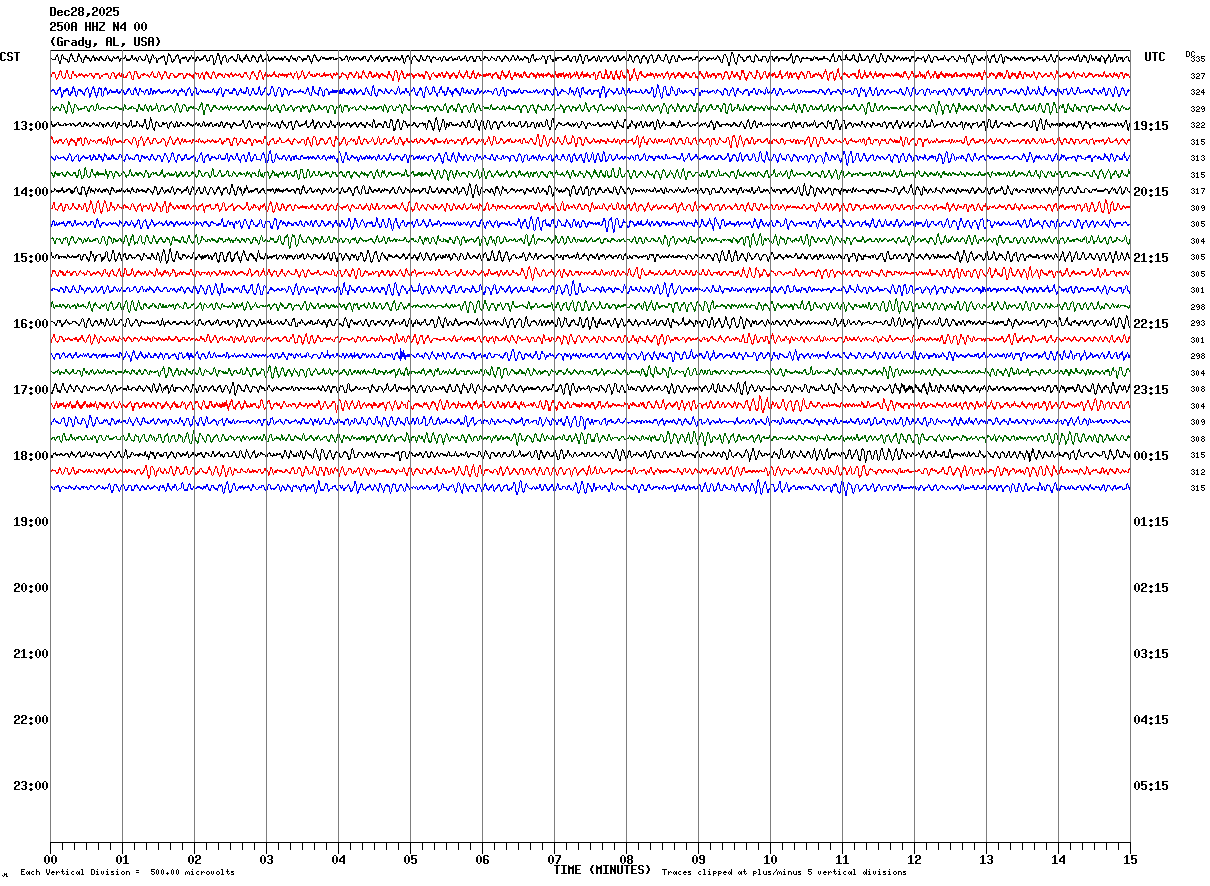Click the Each Vertical Division 500.00 microvolts note
The image size is (1210, 886).
(x=127, y=873)
